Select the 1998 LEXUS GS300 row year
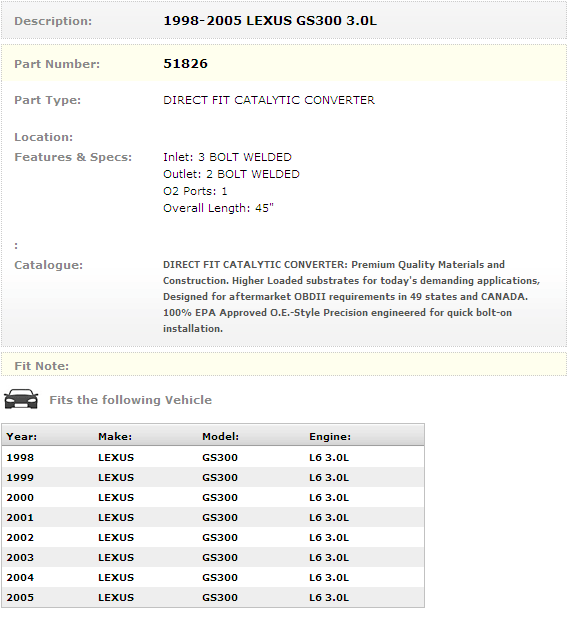This screenshot has width=570, height=628. 20,457
